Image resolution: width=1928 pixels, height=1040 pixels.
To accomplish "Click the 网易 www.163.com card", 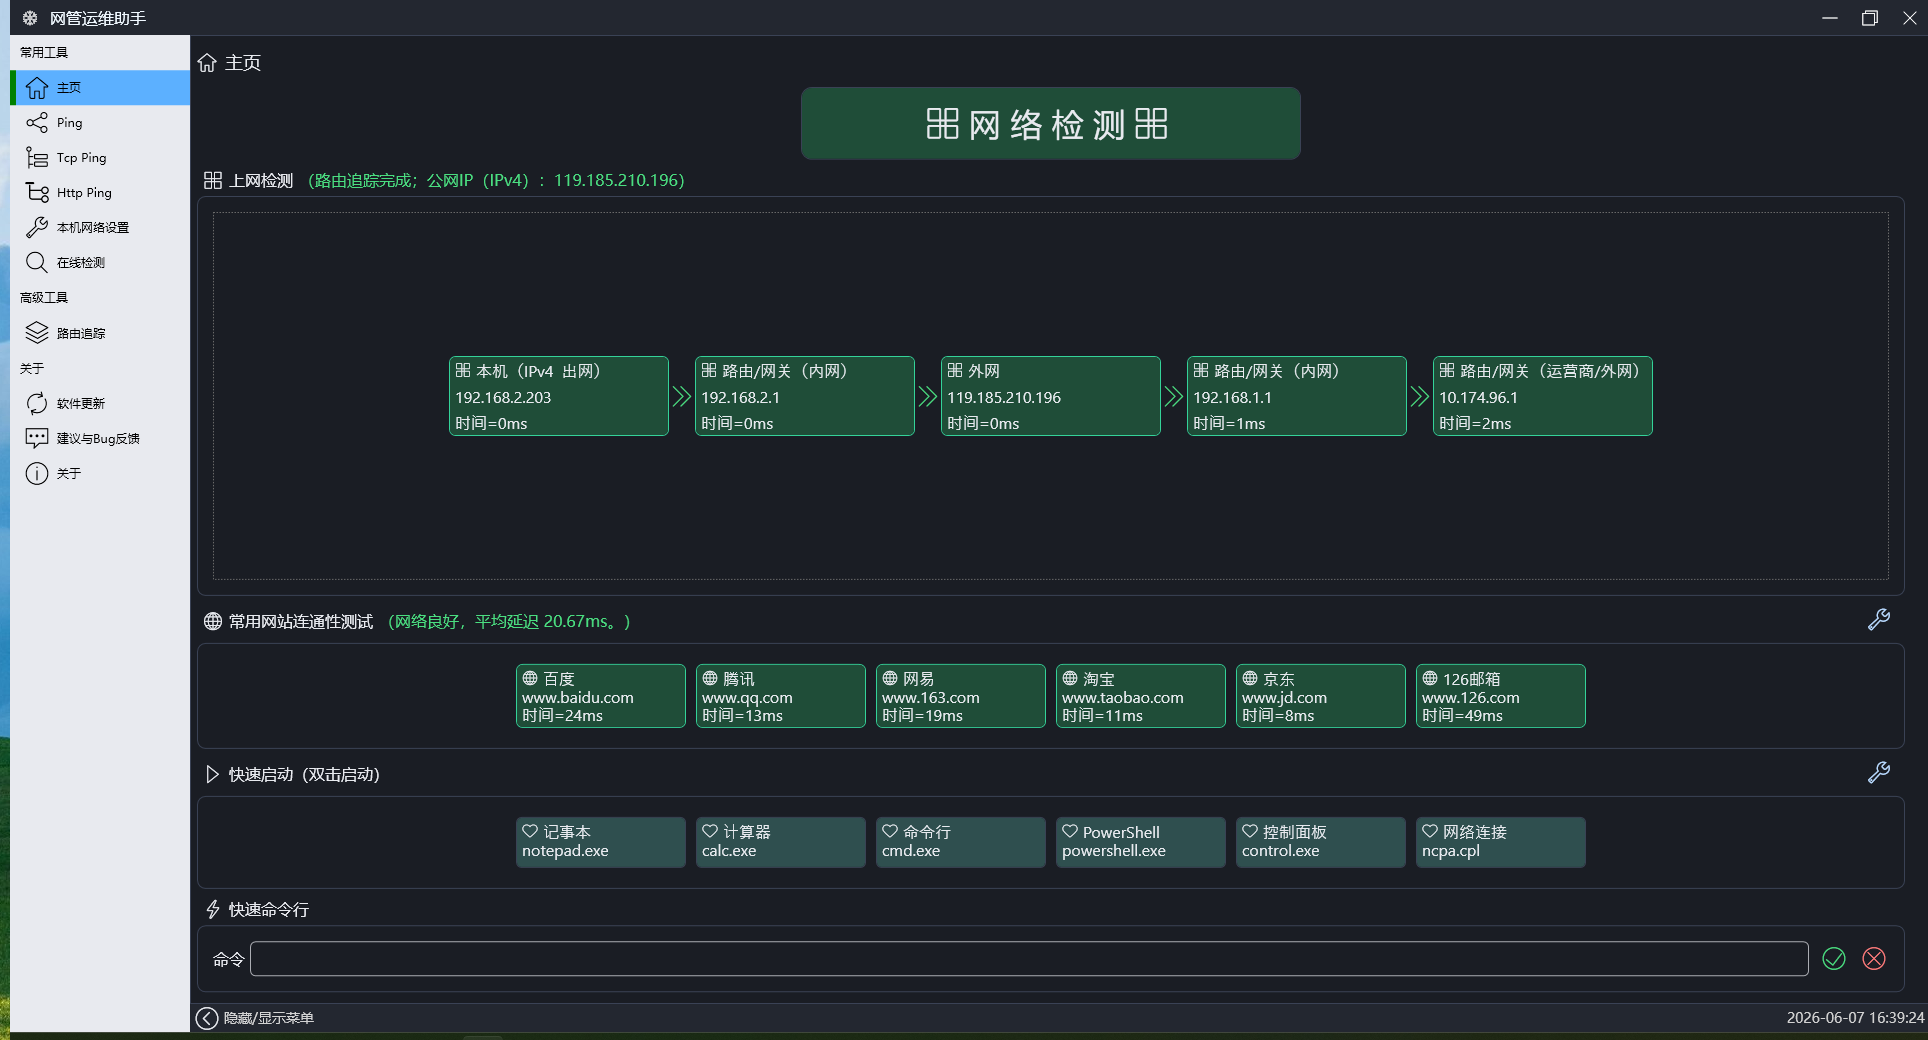I will coord(961,696).
